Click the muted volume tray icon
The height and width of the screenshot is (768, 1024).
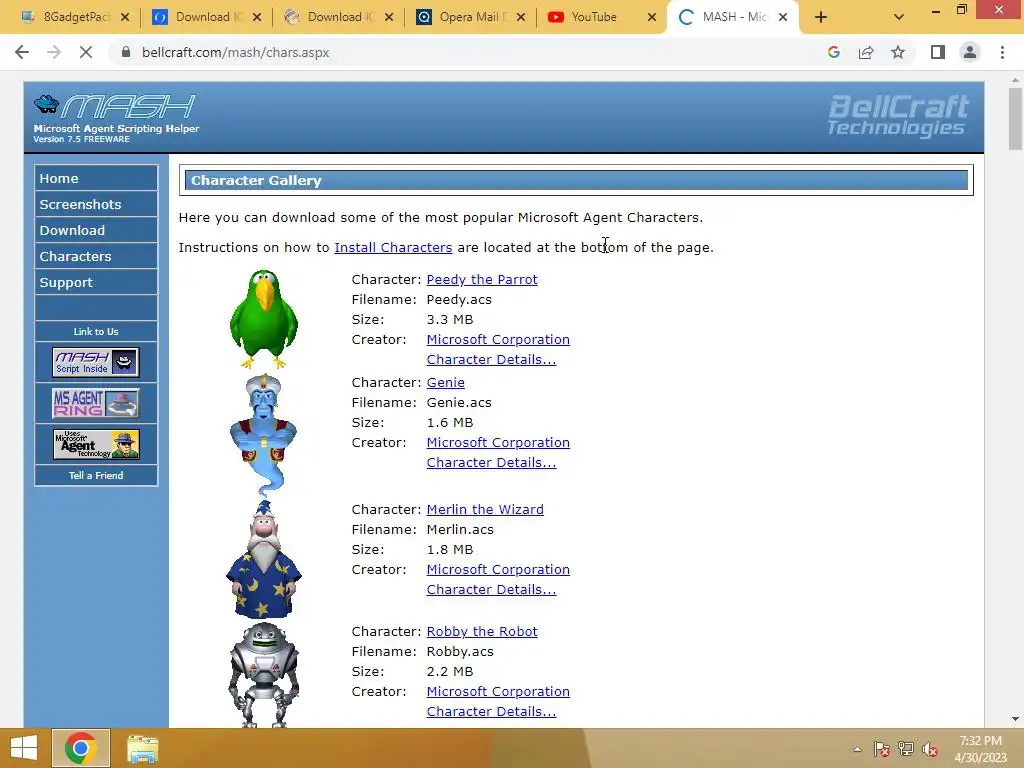pos(930,749)
